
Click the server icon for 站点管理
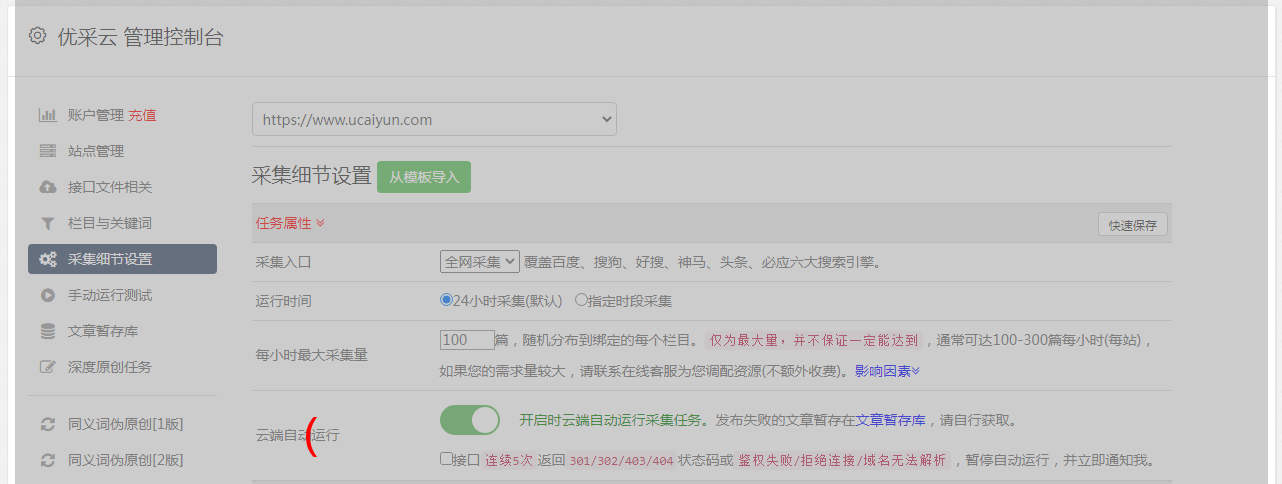[x=47, y=151]
